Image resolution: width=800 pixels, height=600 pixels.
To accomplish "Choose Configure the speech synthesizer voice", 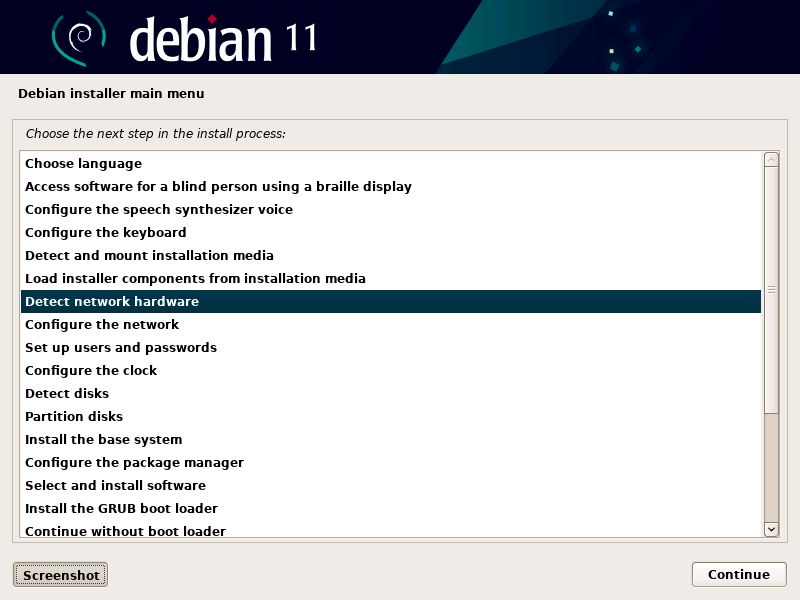I will click(x=391, y=209).
